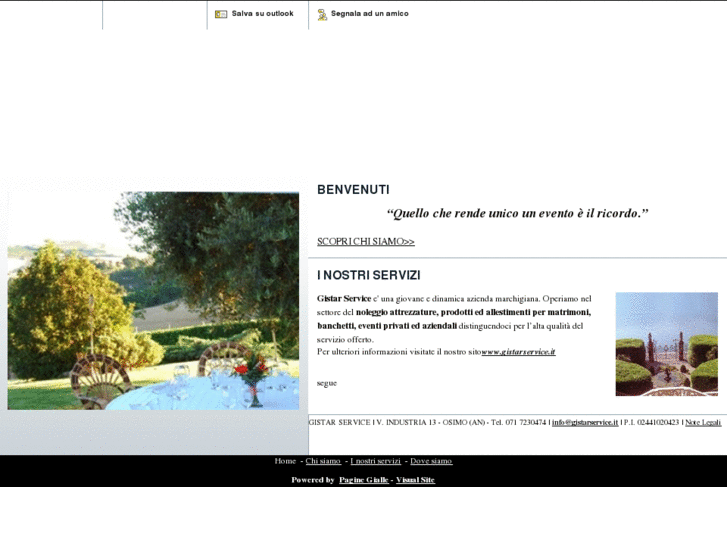The height and width of the screenshot is (545, 727).
Task: Click the segue link
Action: pos(327,383)
